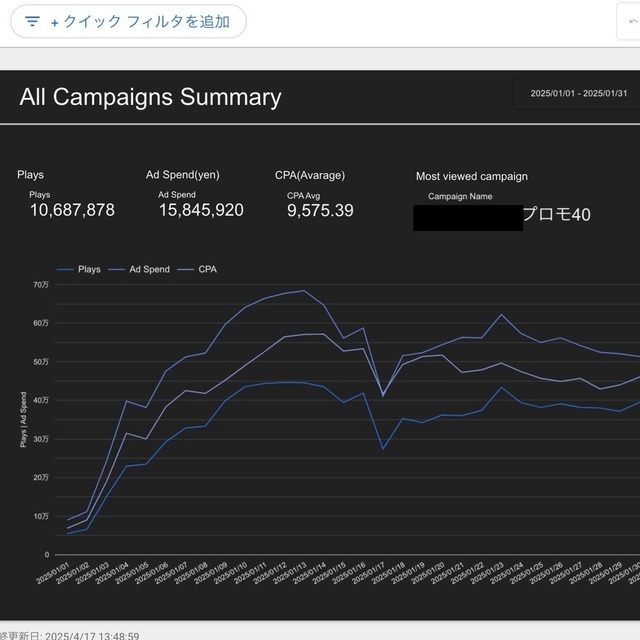Image resolution: width=640 pixels, height=640 pixels.
Task: Toggle the Ad Spend series in legend
Action: [x=149, y=269]
